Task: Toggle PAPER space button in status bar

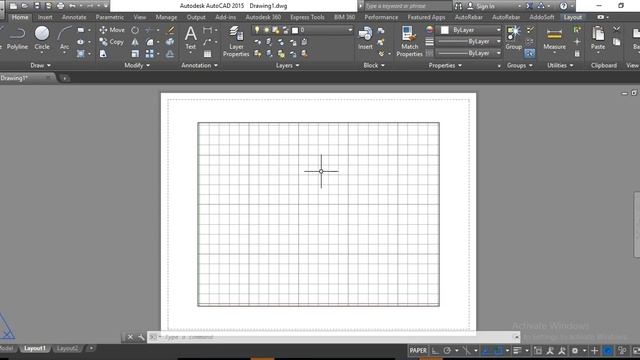Action: tap(418, 351)
